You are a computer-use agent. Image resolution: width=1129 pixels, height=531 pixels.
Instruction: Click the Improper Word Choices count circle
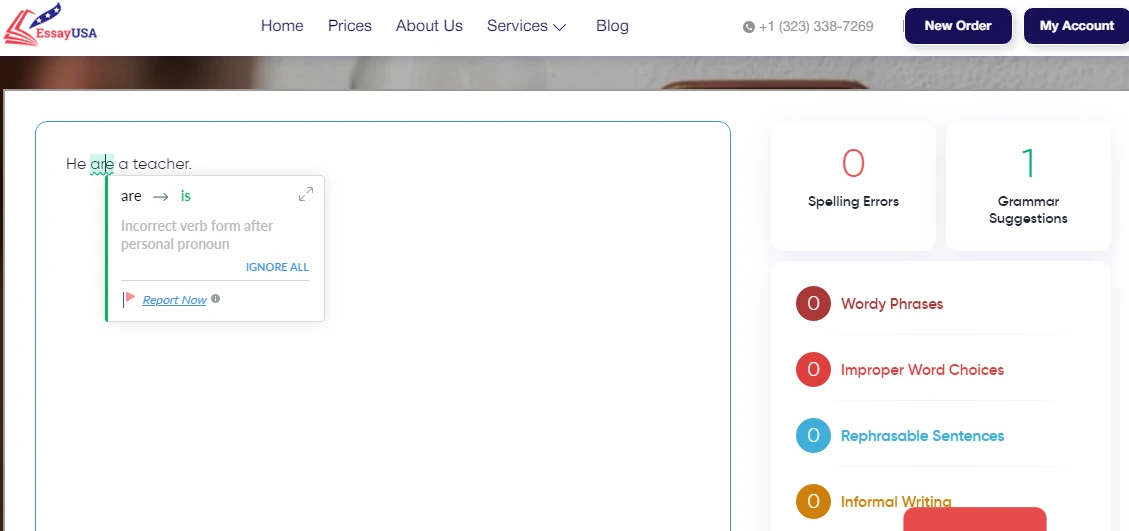click(813, 370)
